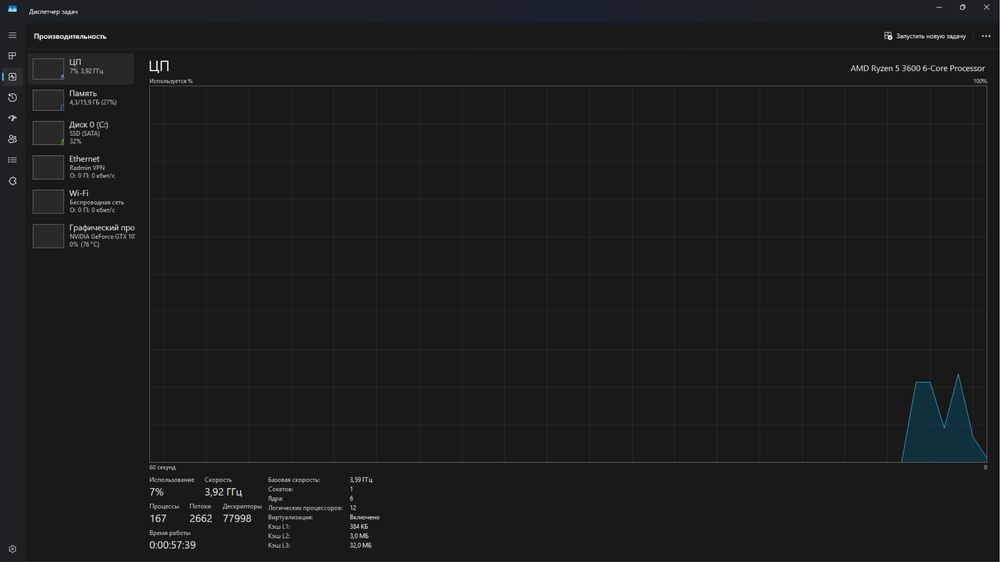Open the Services page icon
This screenshot has width=1000, height=562.
[12, 181]
